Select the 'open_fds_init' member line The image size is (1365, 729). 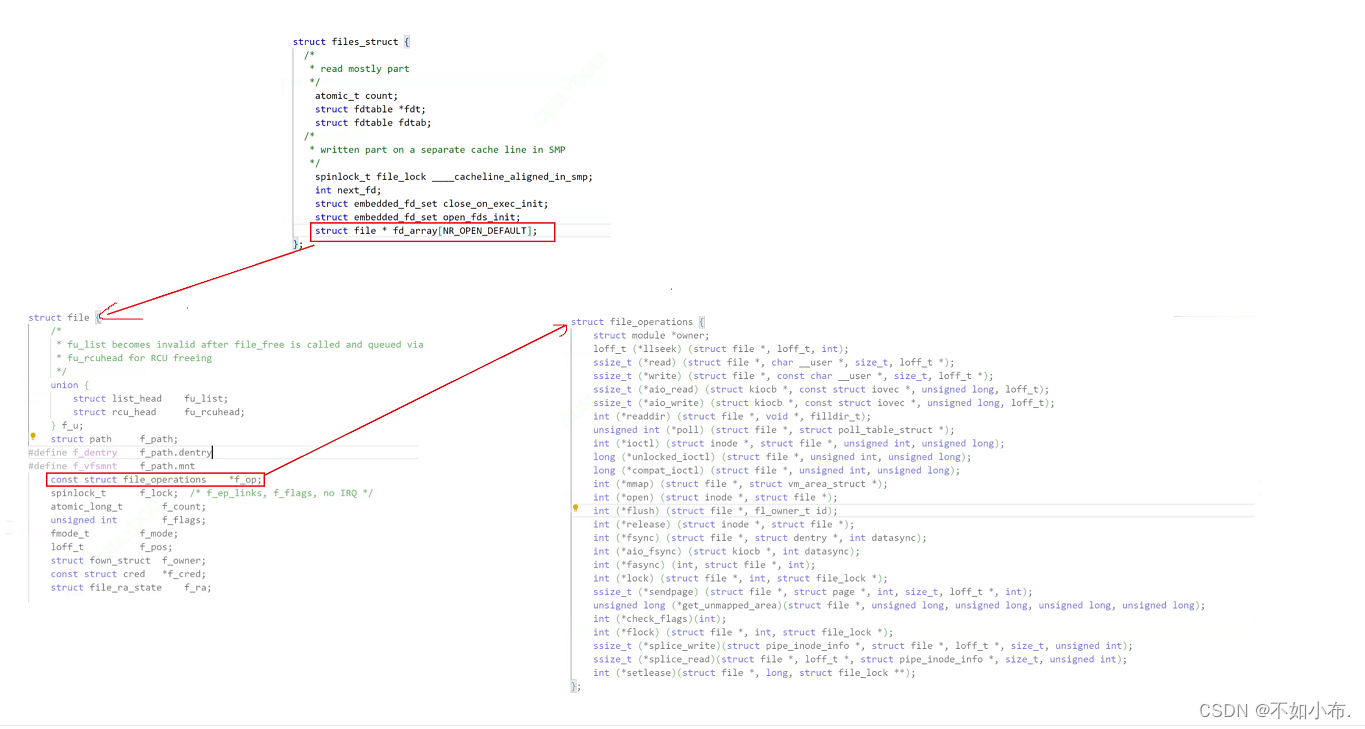(418, 217)
